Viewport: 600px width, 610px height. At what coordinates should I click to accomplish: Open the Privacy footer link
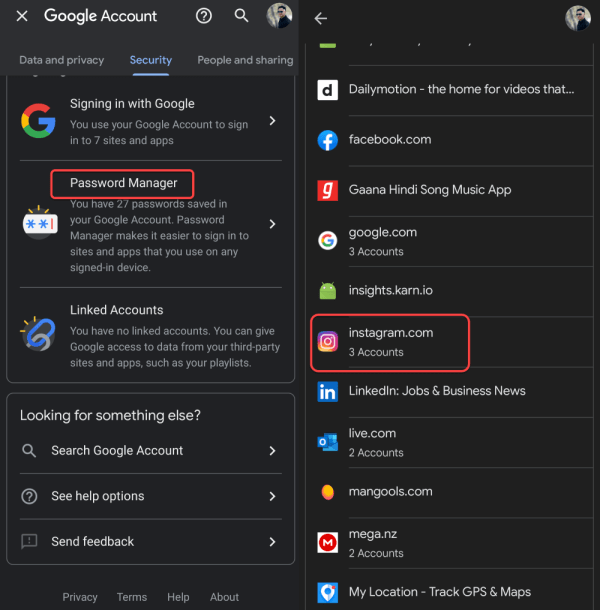80,597
